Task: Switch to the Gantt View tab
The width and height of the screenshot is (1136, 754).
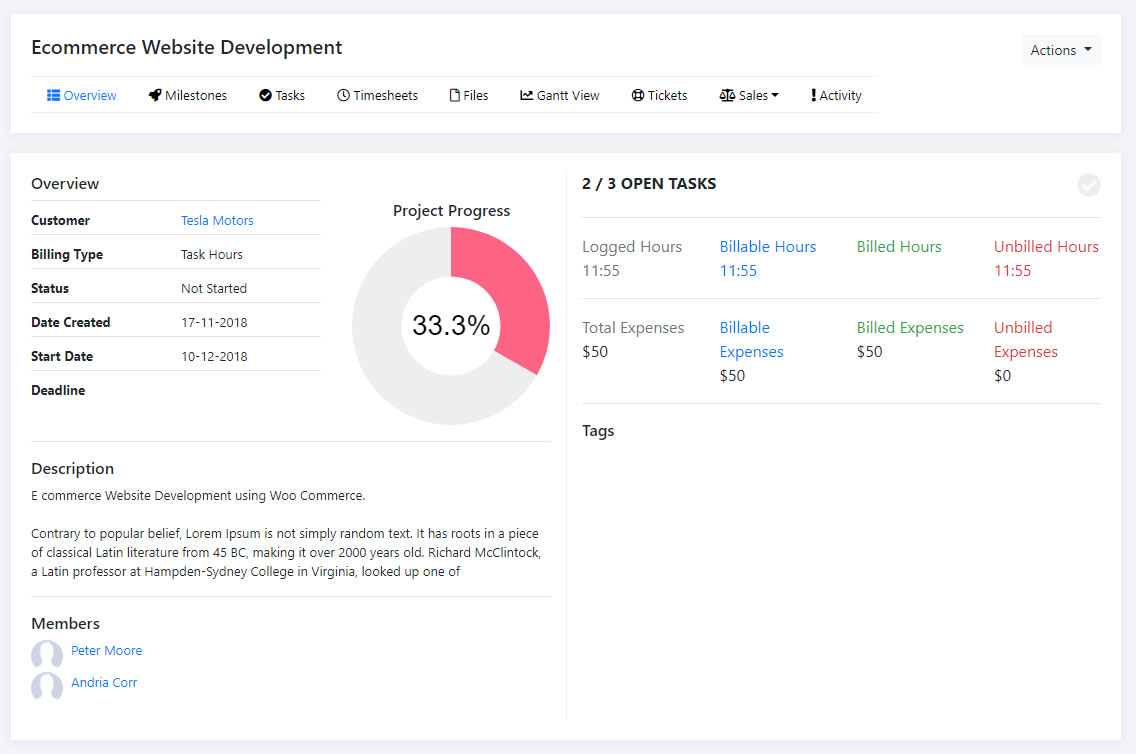Action: point(567,96)
